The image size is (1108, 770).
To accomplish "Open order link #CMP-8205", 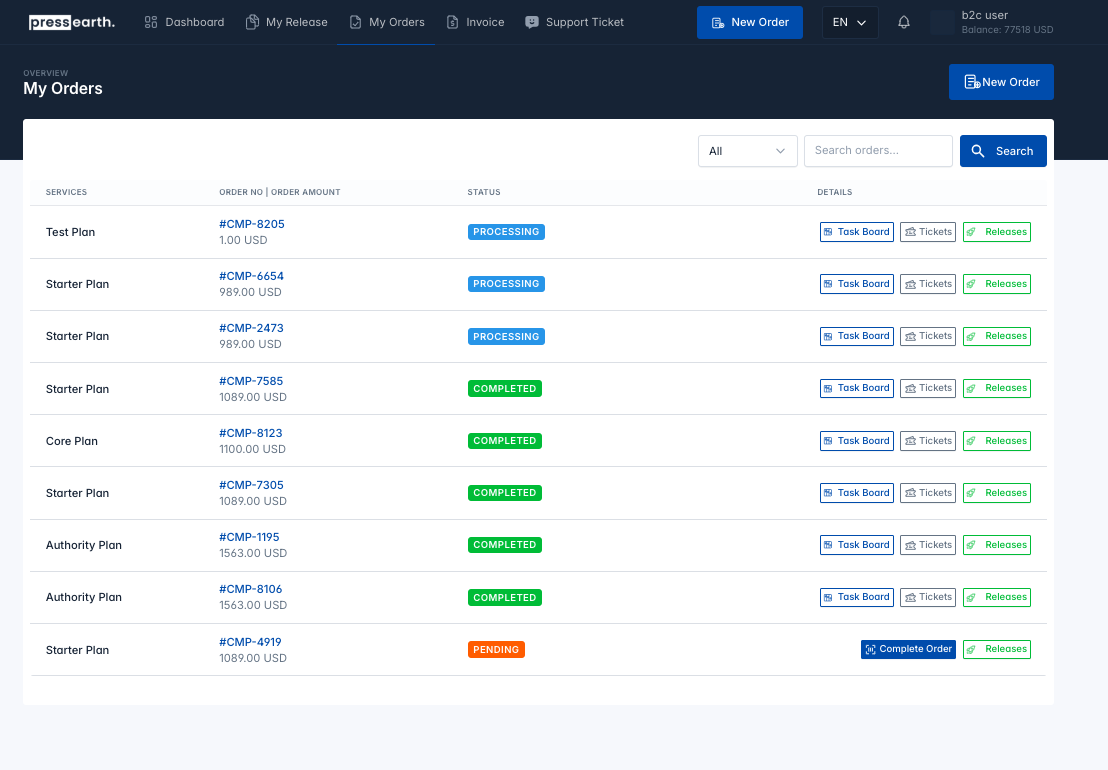I will pyautogui.click(x=252, y=224).
